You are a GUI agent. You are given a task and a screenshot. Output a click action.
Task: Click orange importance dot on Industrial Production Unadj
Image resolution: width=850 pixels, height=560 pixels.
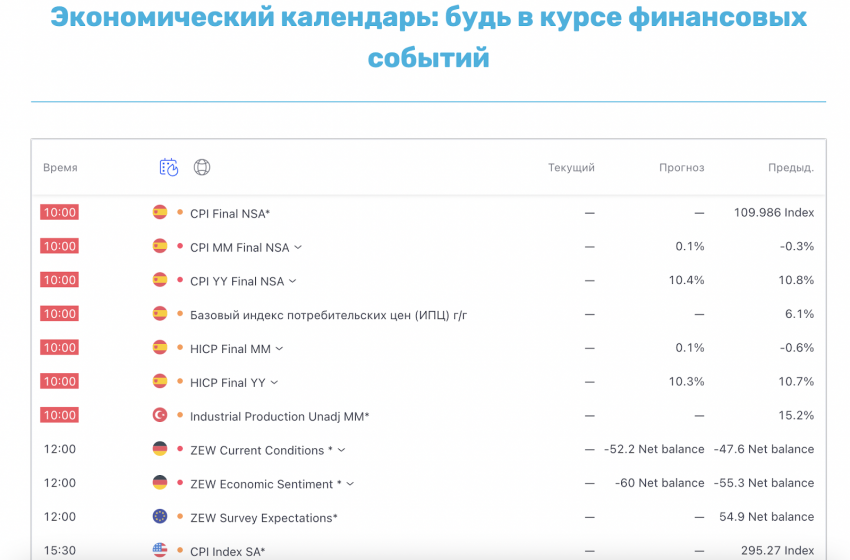(180, 415)
